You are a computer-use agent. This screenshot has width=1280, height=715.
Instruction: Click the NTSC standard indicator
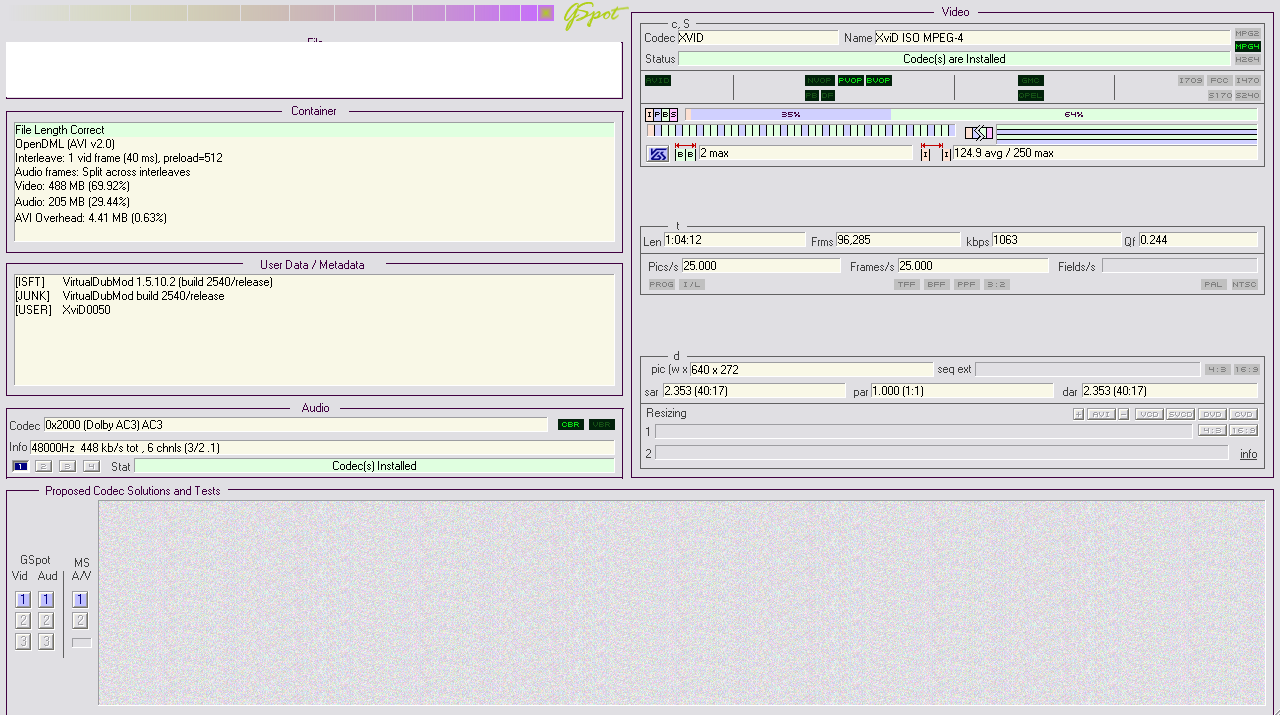coord(1244,285)
